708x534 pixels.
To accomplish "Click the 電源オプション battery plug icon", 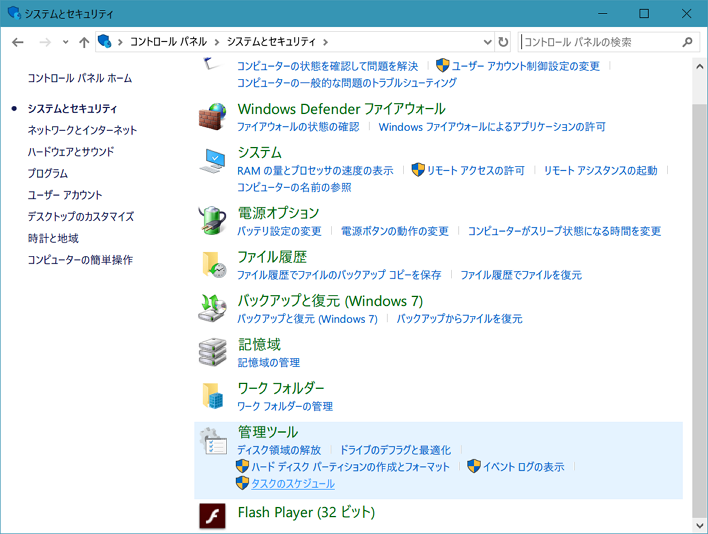I will [213, 220].
